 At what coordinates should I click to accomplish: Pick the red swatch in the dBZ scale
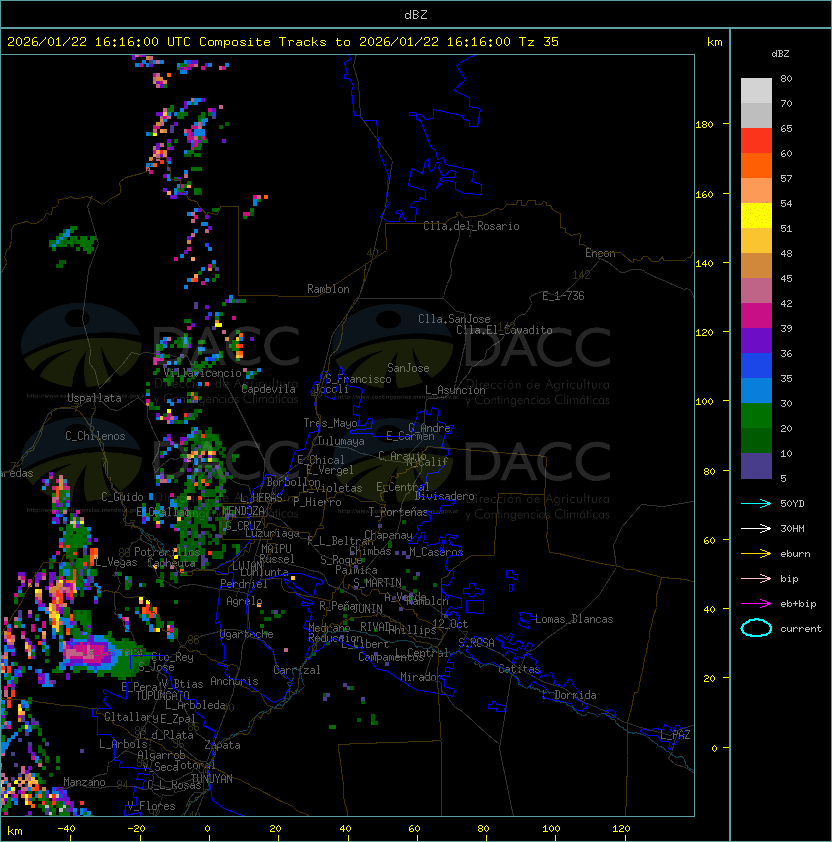coord(756,141)
